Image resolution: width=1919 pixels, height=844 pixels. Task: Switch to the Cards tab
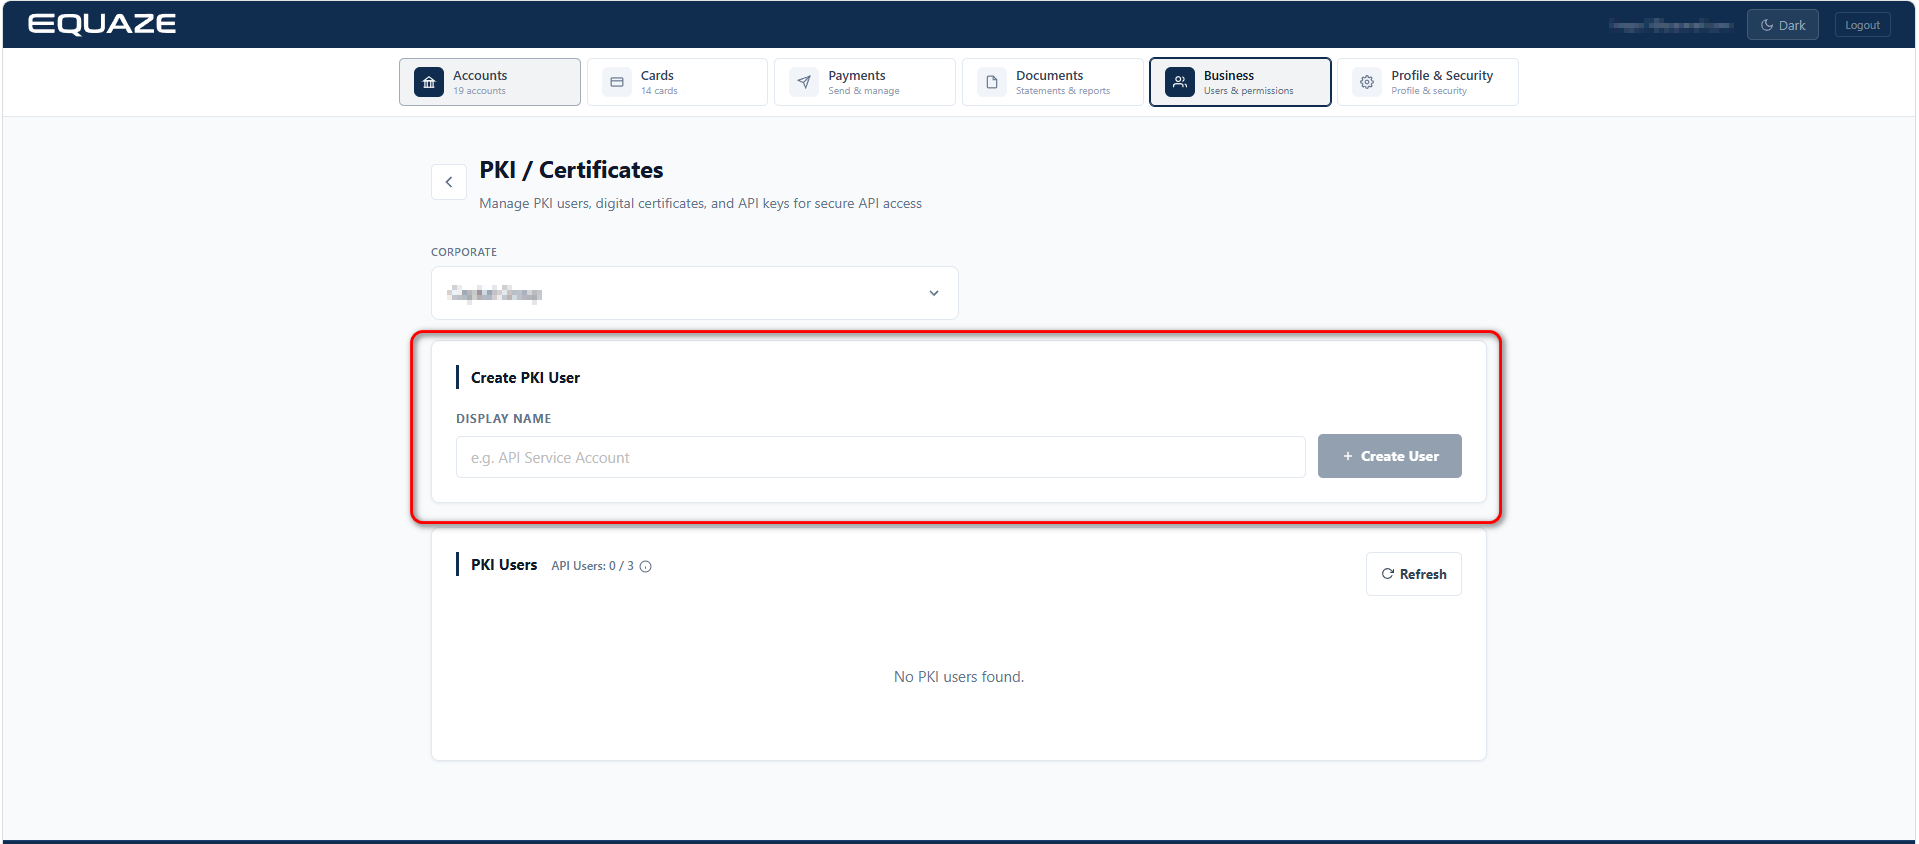(677, 82)
